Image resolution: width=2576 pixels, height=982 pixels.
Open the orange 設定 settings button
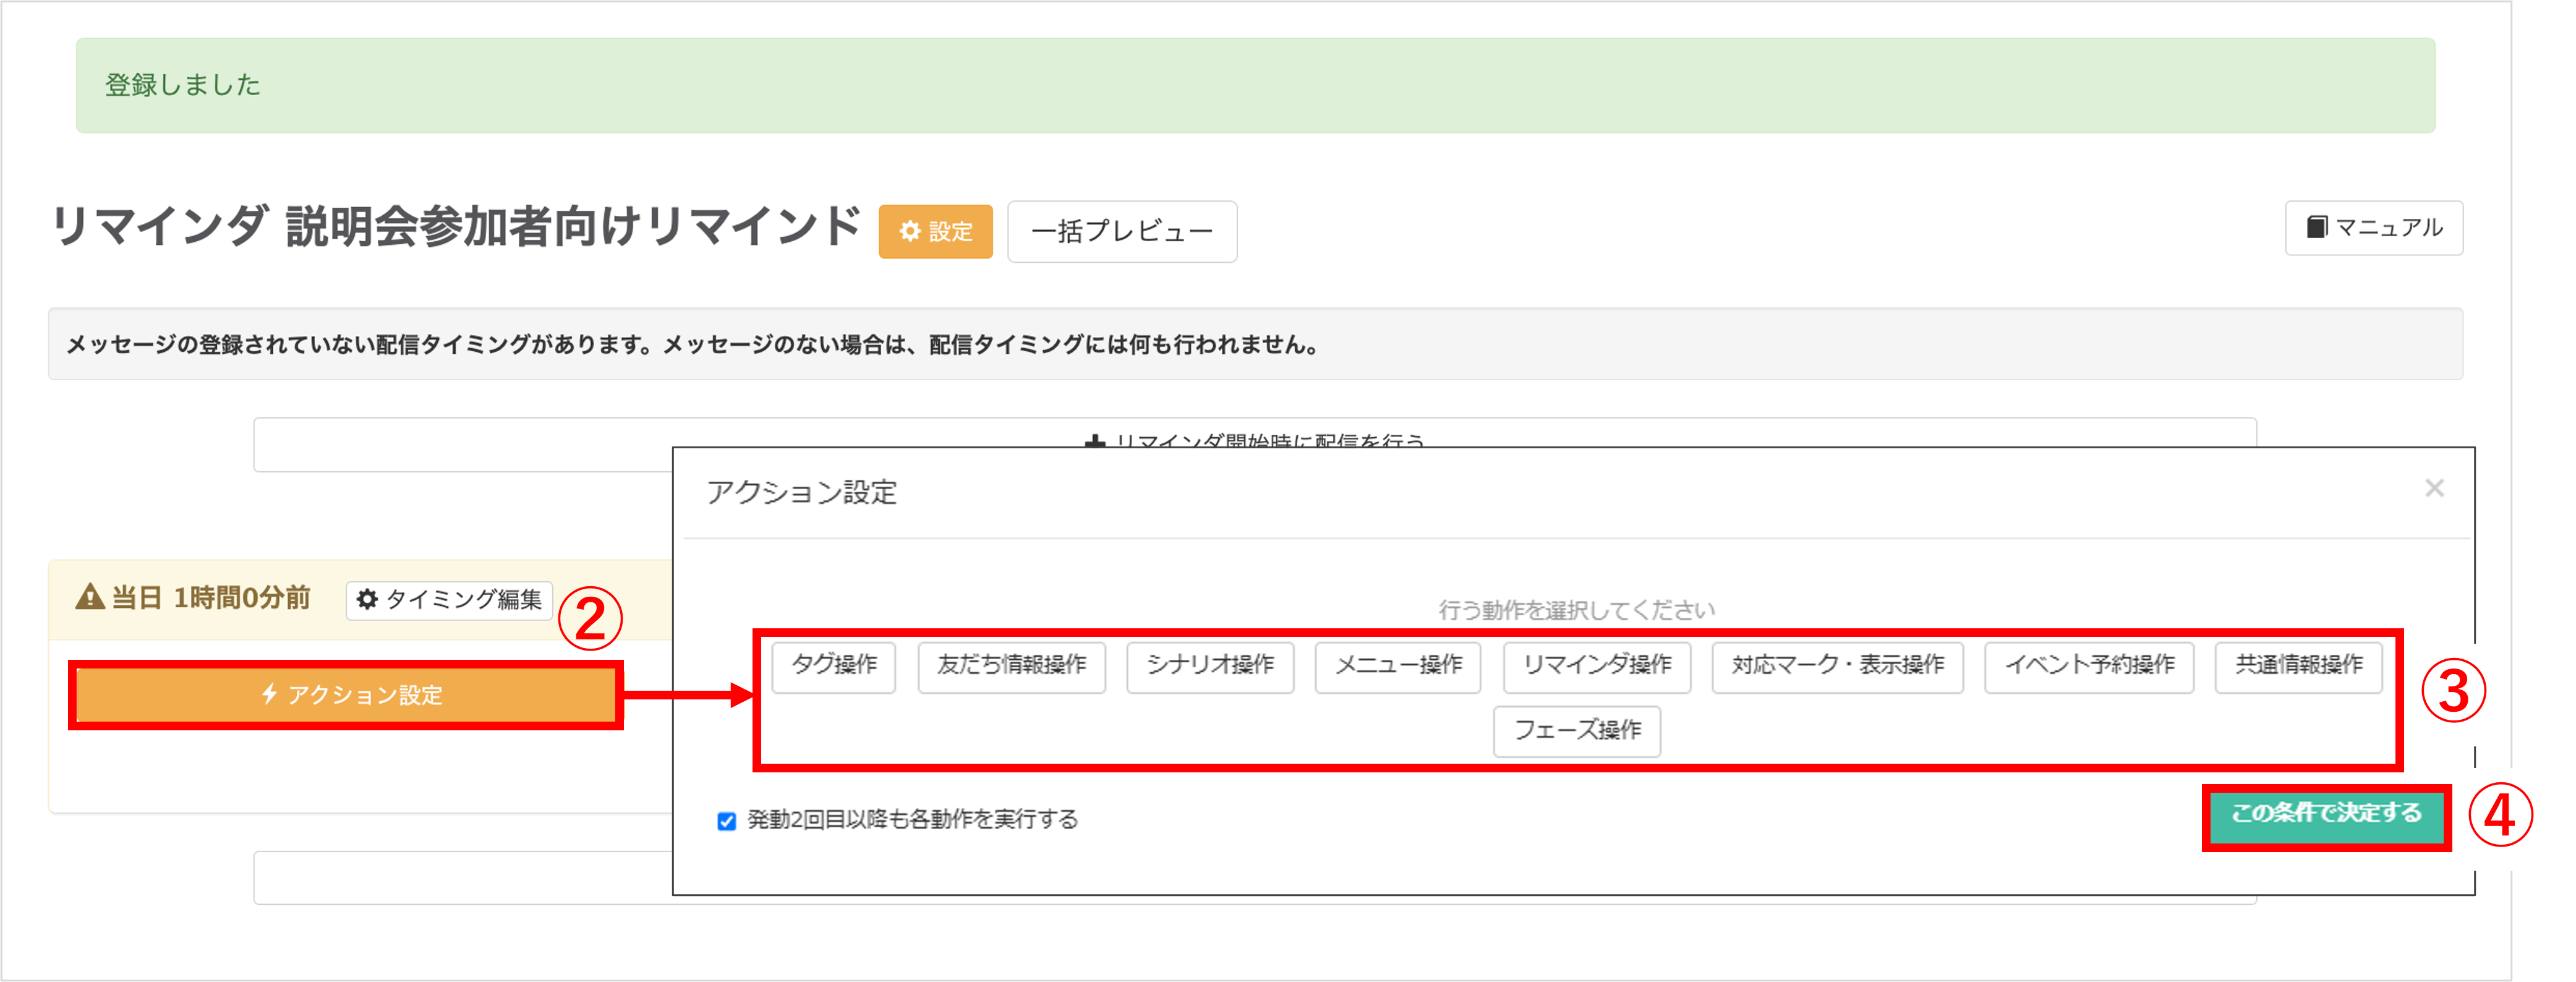935,232
